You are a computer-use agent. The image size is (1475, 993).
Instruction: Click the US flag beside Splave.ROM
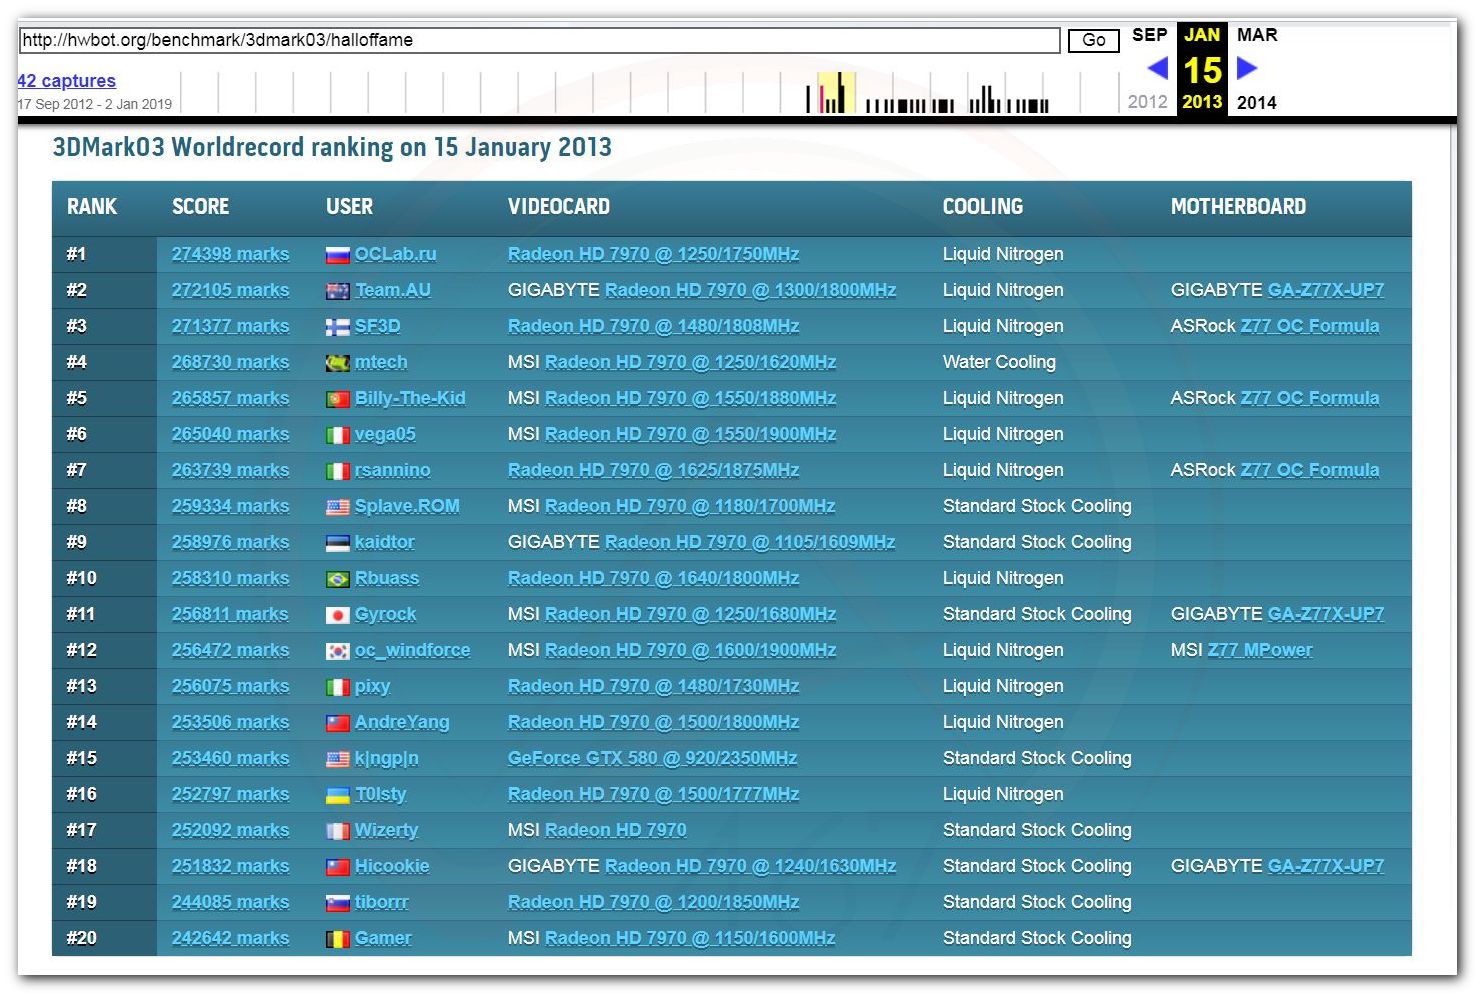pos(338,507)
